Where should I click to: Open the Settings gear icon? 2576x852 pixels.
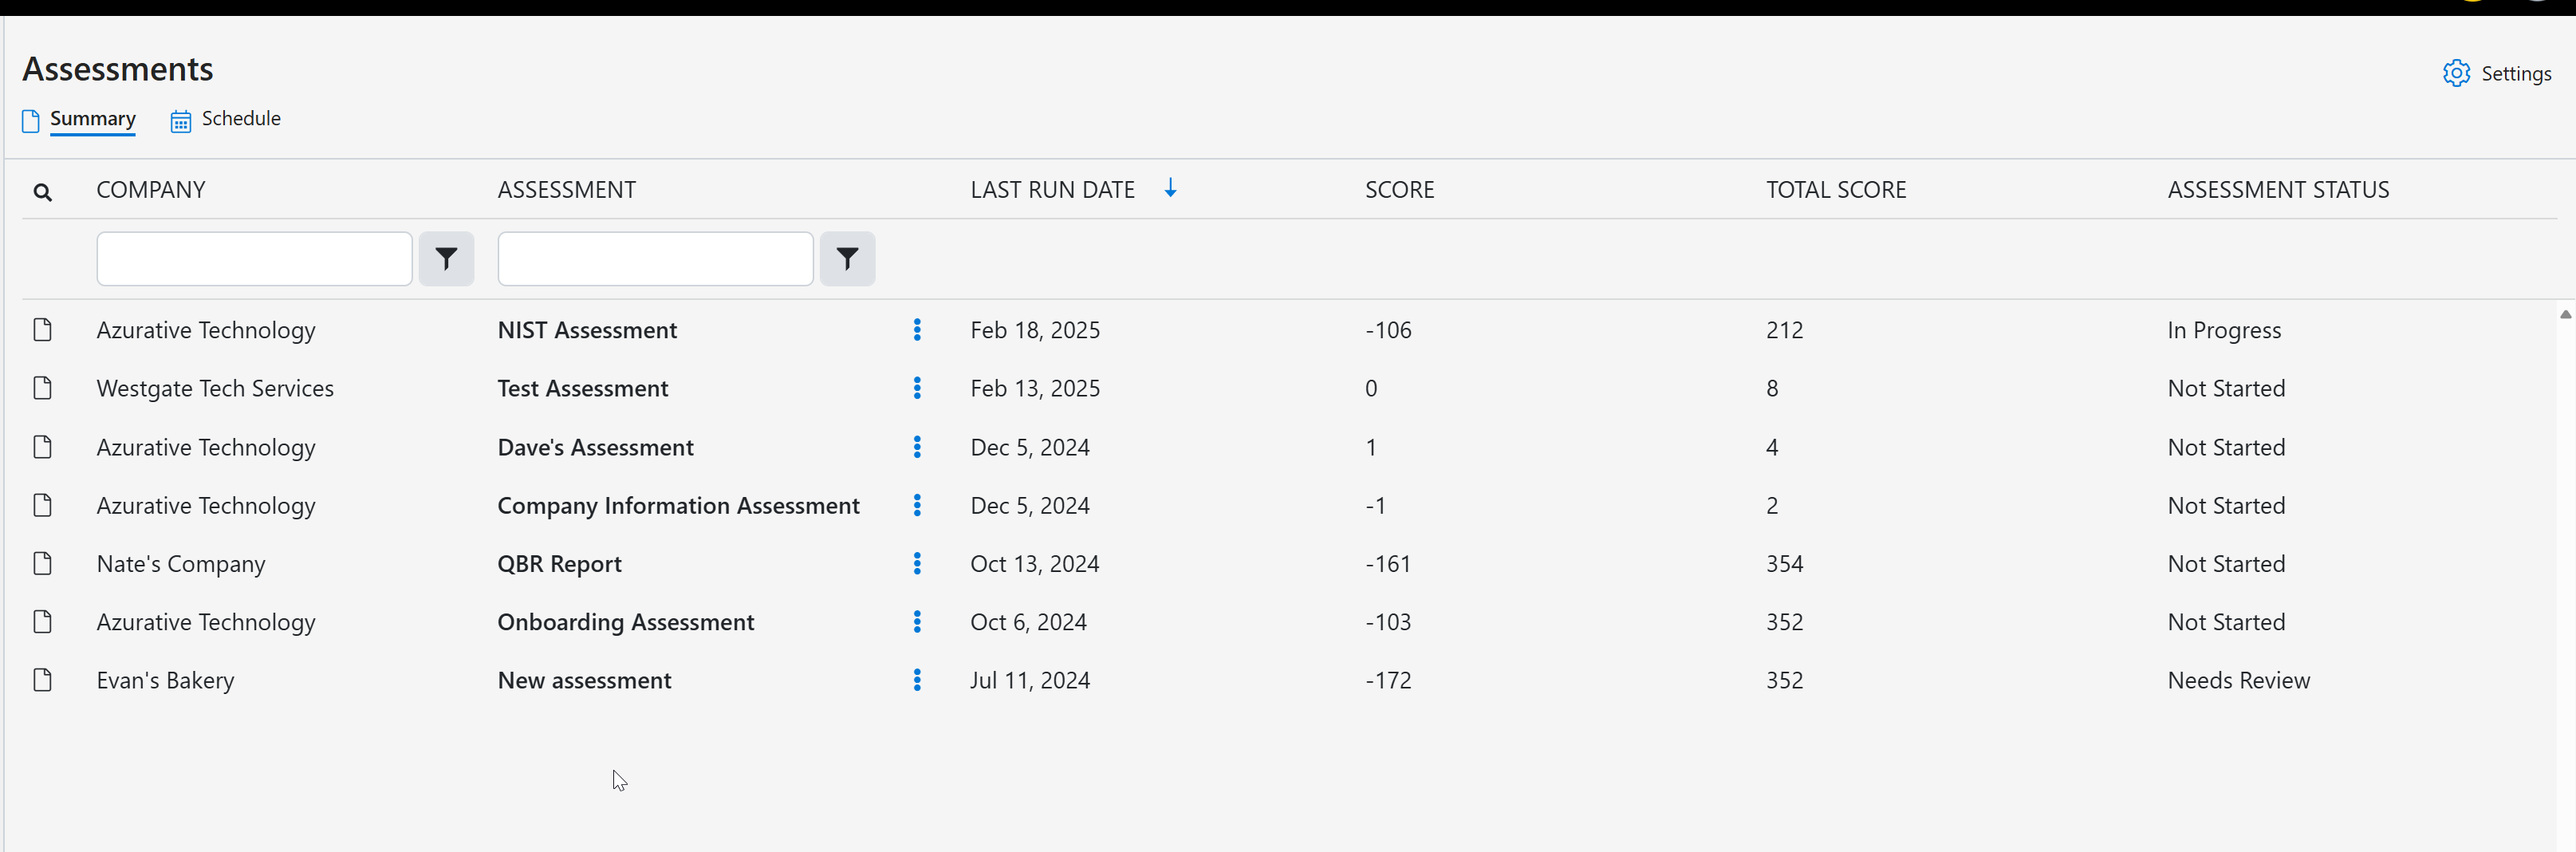pyautogui.click(x=2456, y=73)
